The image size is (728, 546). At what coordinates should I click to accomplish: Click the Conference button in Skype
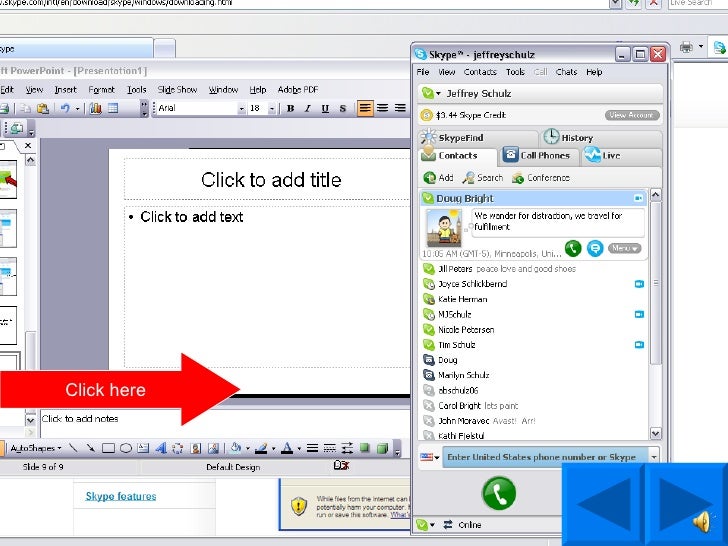point(540,178)
